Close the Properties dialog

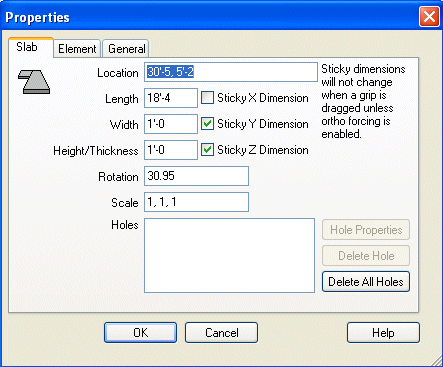(429, 16)
